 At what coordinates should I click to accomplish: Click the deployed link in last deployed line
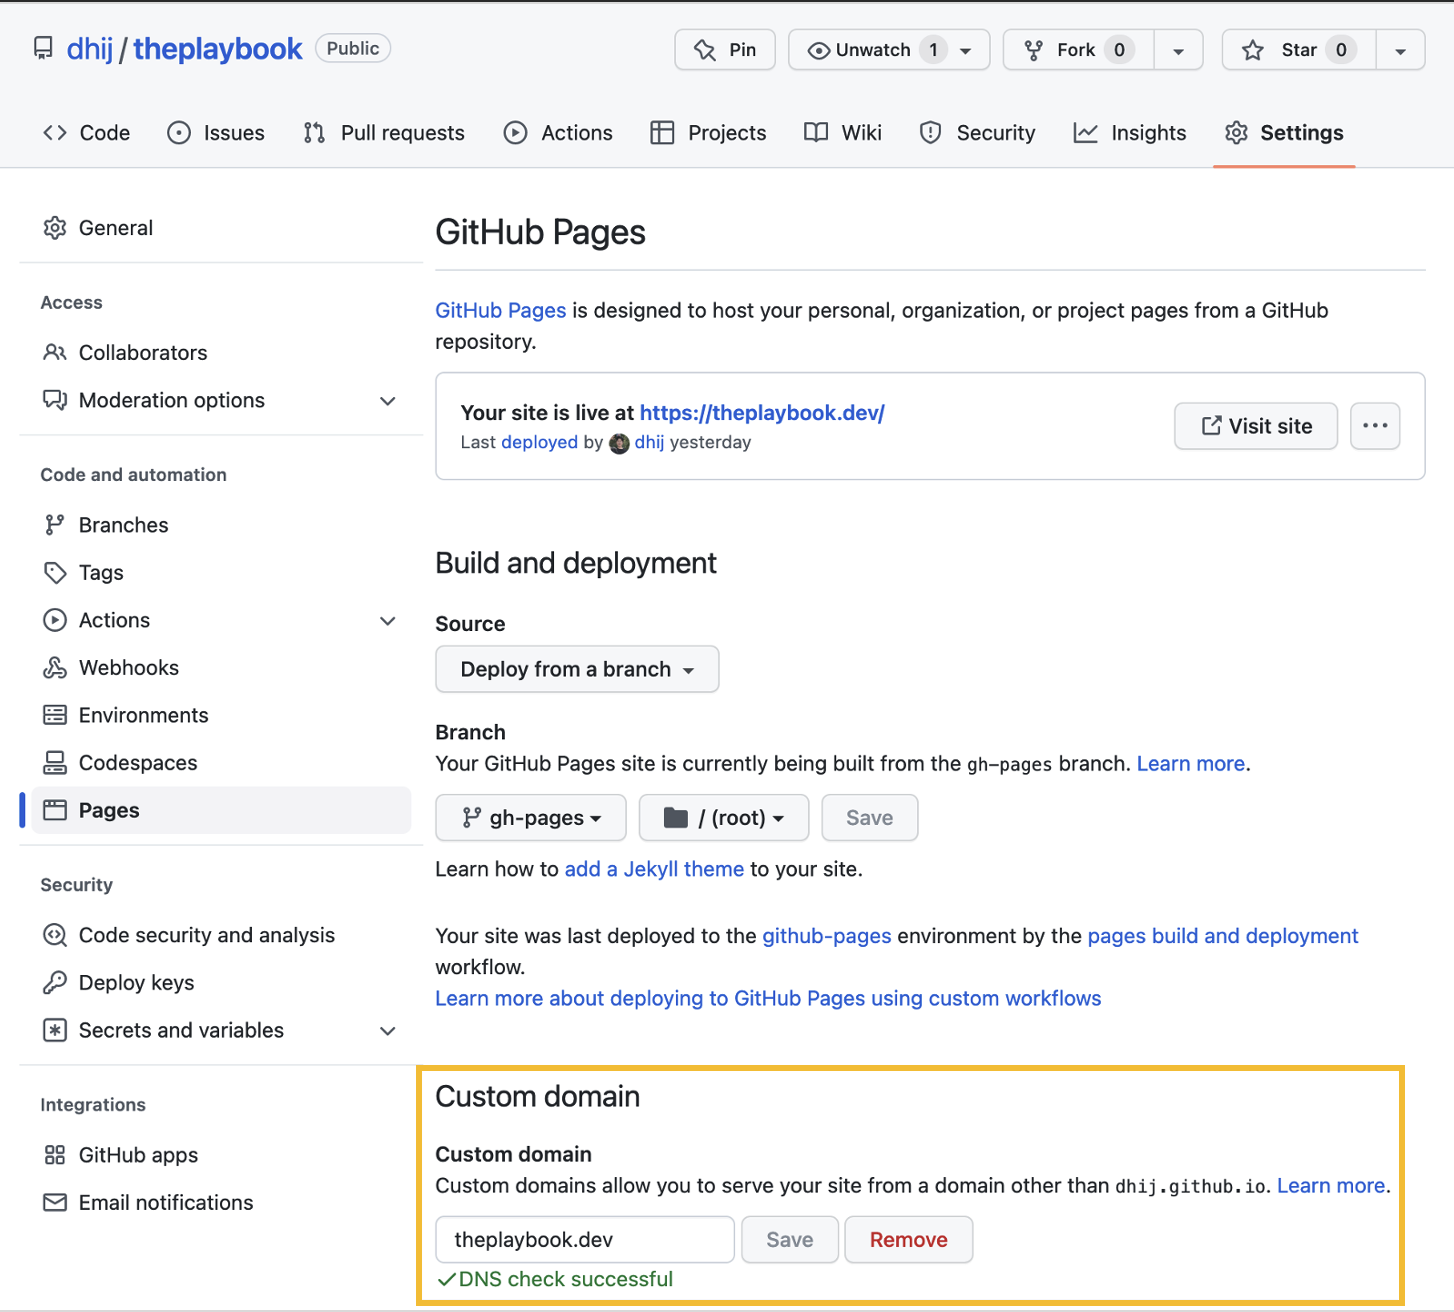click(x=540, y=442)
